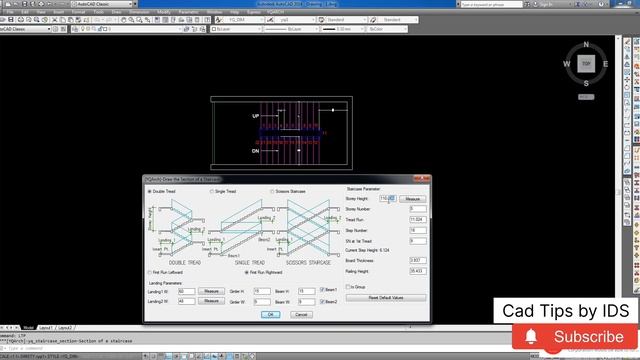Click the Save icon in the Standard toolbar
Screen dimensions: 640x360
tap(11, 20)
